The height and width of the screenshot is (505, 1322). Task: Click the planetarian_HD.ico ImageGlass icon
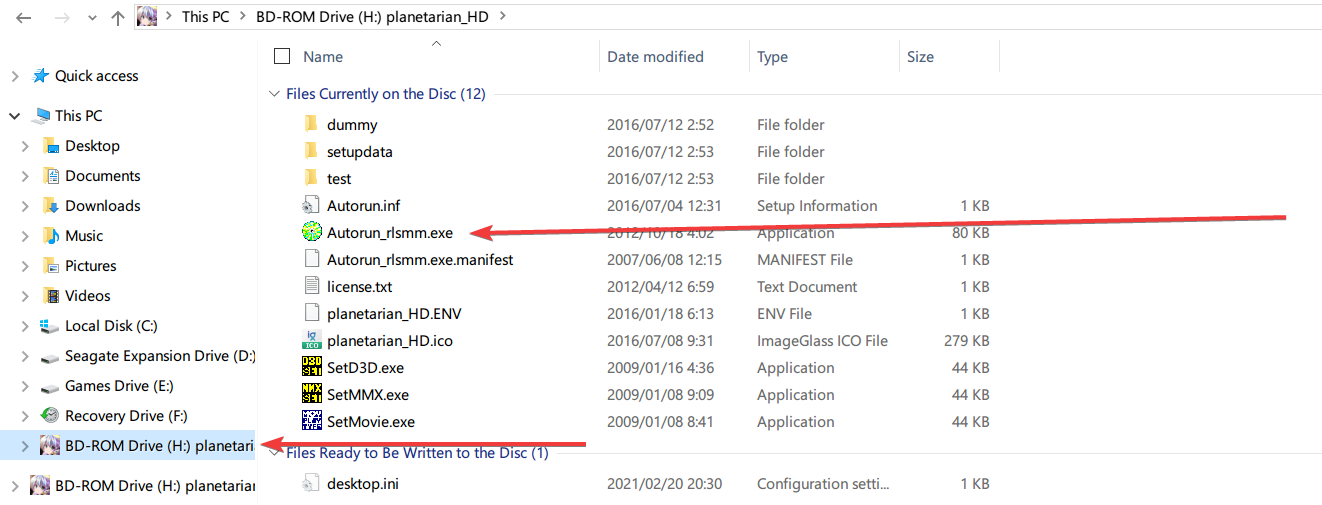(x=311, y=341)
